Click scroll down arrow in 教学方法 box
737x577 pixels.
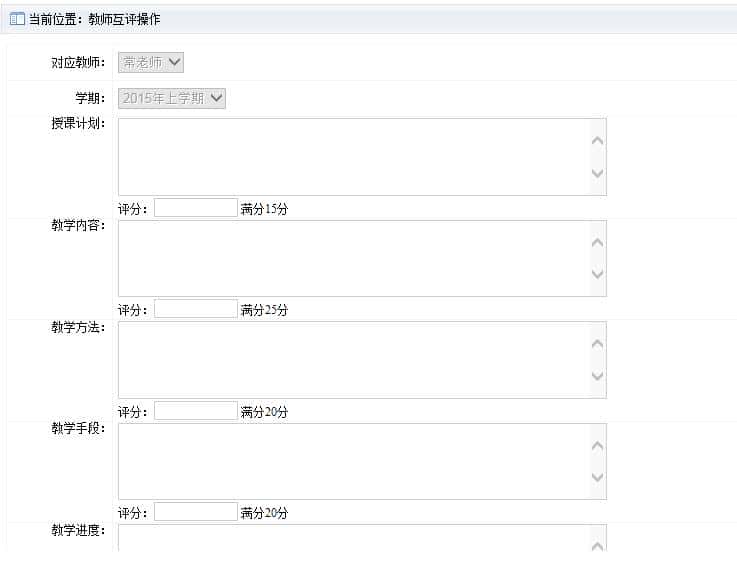[597, 376]
